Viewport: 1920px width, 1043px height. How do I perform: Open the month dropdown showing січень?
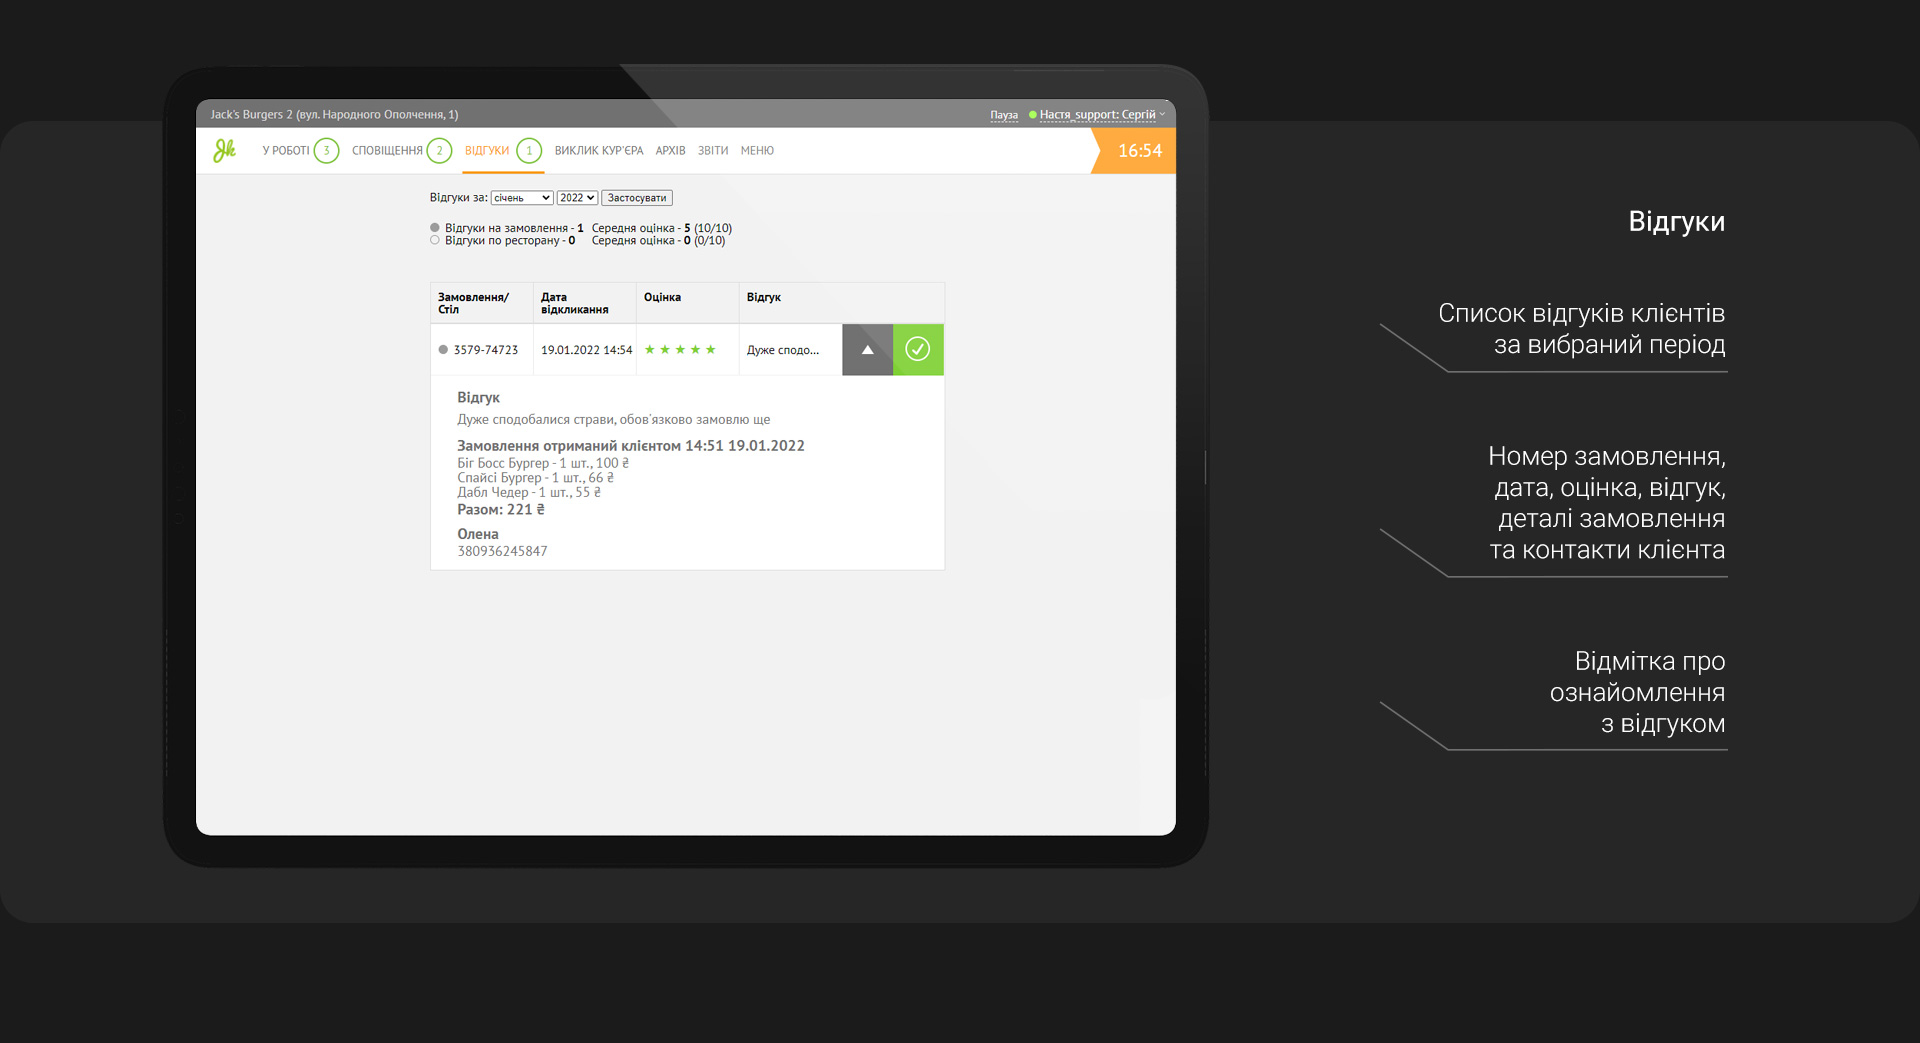point(522,198)
